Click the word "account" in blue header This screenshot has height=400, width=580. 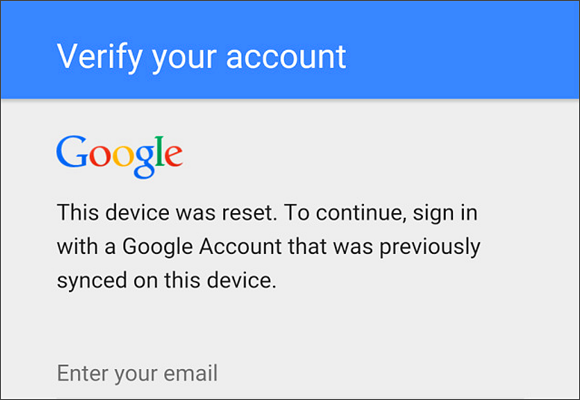point(286,57)
